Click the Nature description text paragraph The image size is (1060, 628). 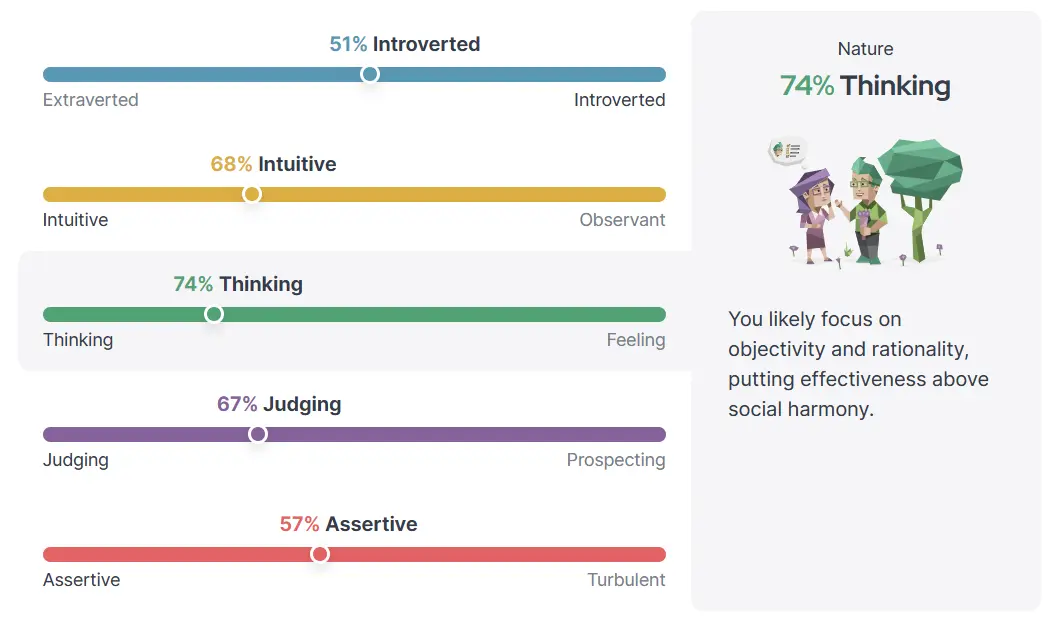pos(858,364)
